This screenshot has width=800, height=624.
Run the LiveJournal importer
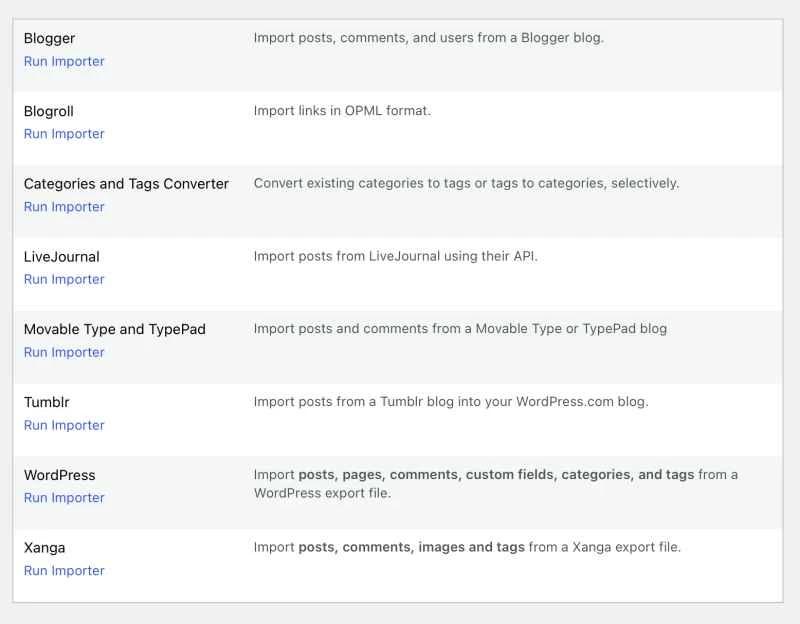pyautogui.click(x=64, y=279)
